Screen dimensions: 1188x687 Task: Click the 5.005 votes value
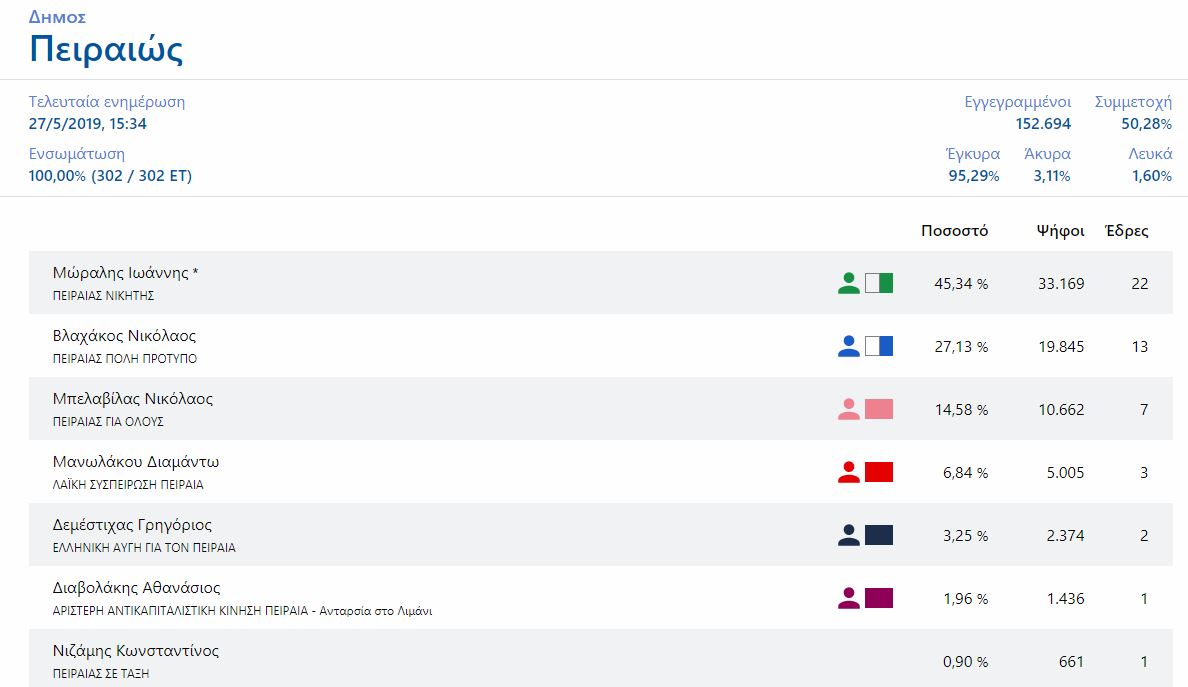click(1065, 473)
